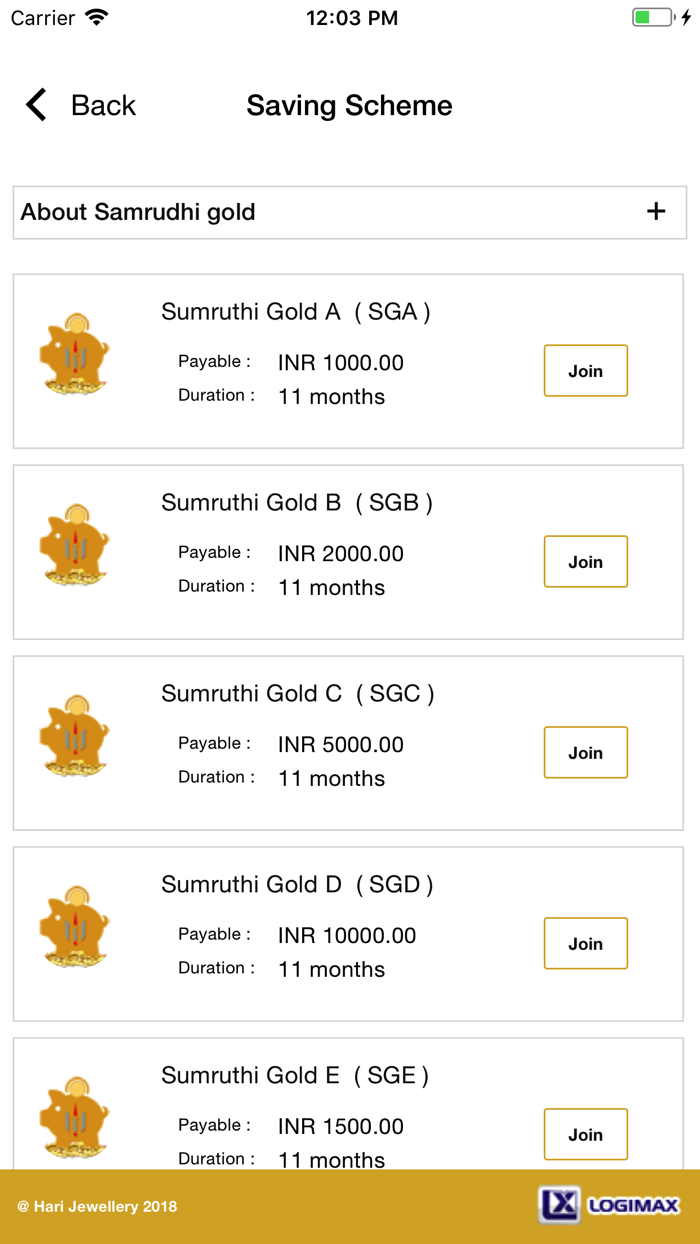Join the Sumruthi Gold C scheme

tap(585, 753)
